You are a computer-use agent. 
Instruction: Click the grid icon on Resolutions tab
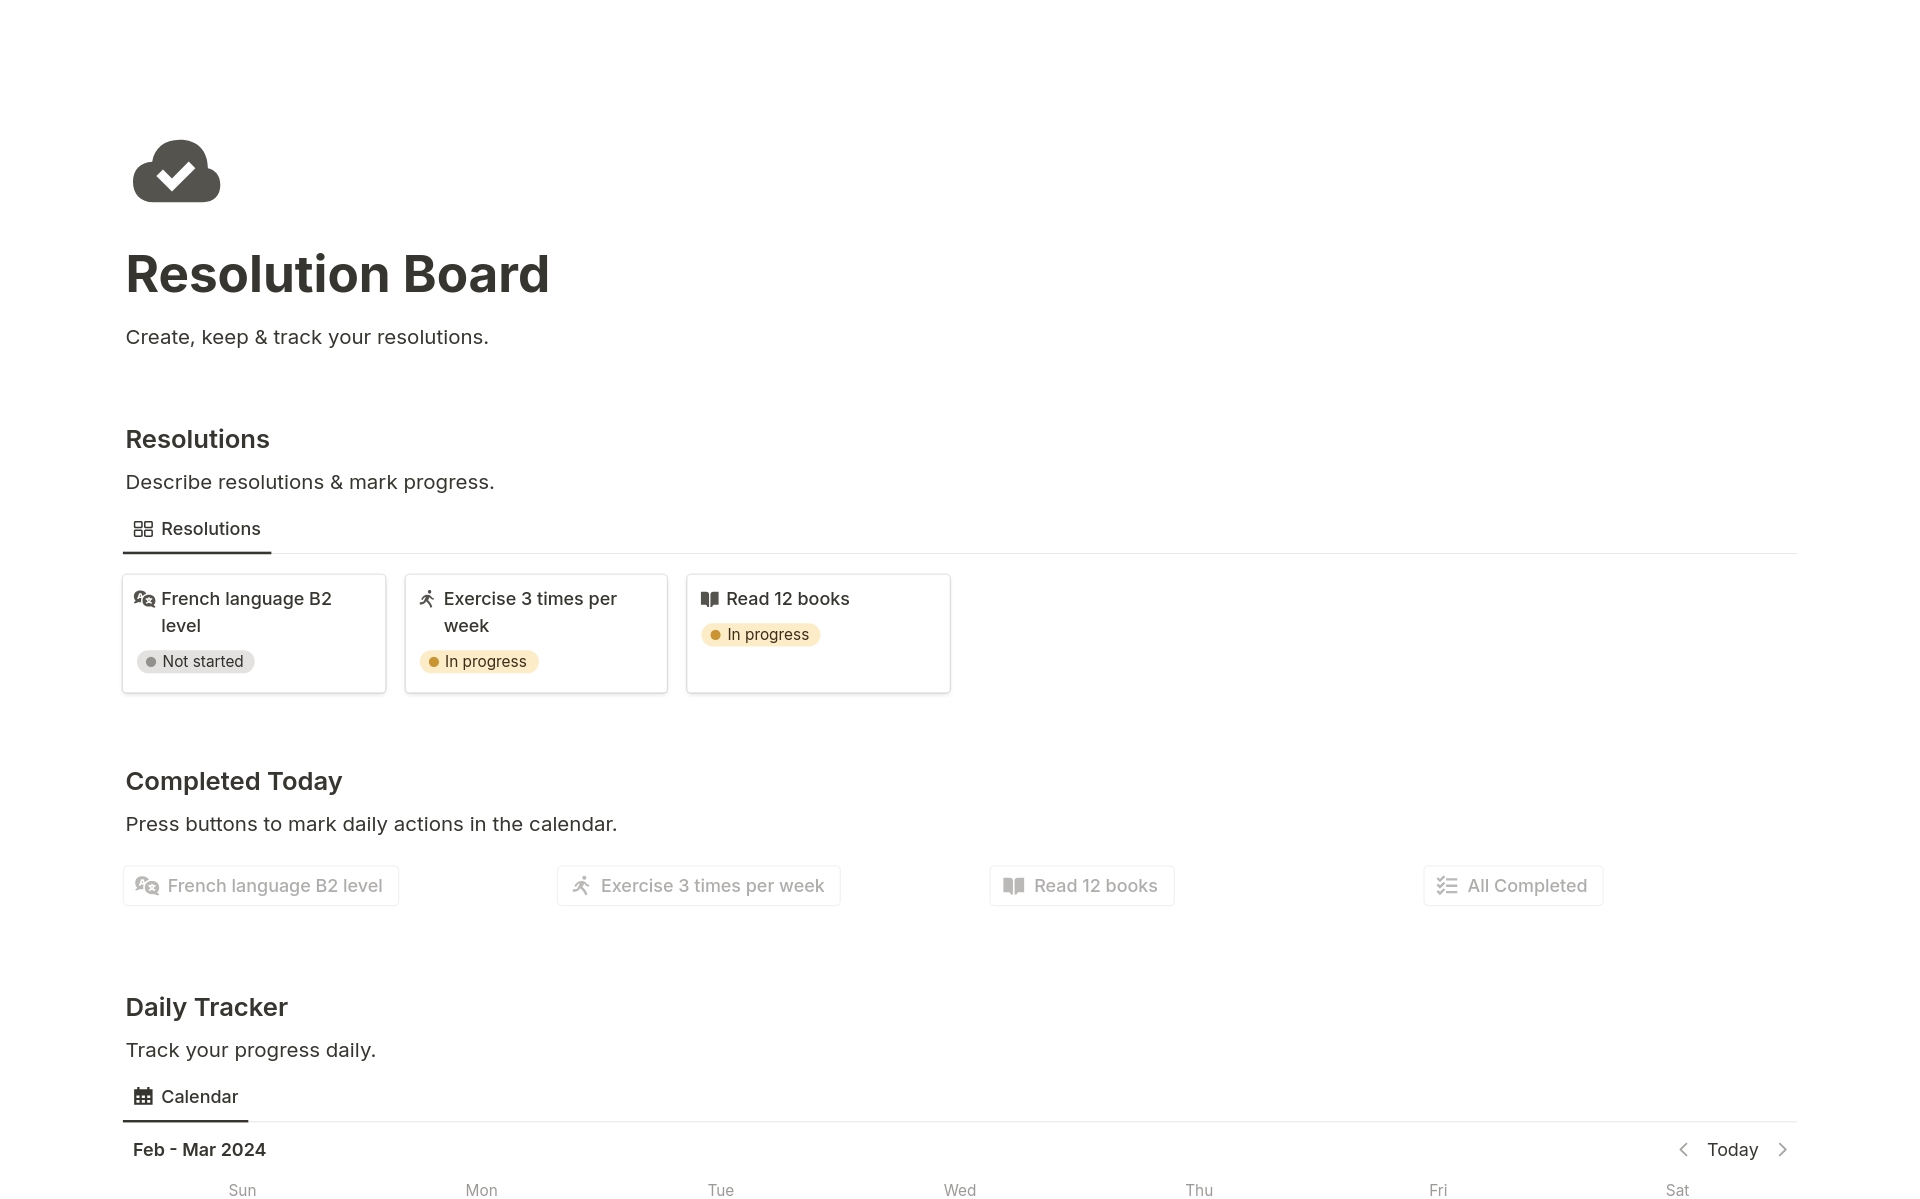pos(143,529)
